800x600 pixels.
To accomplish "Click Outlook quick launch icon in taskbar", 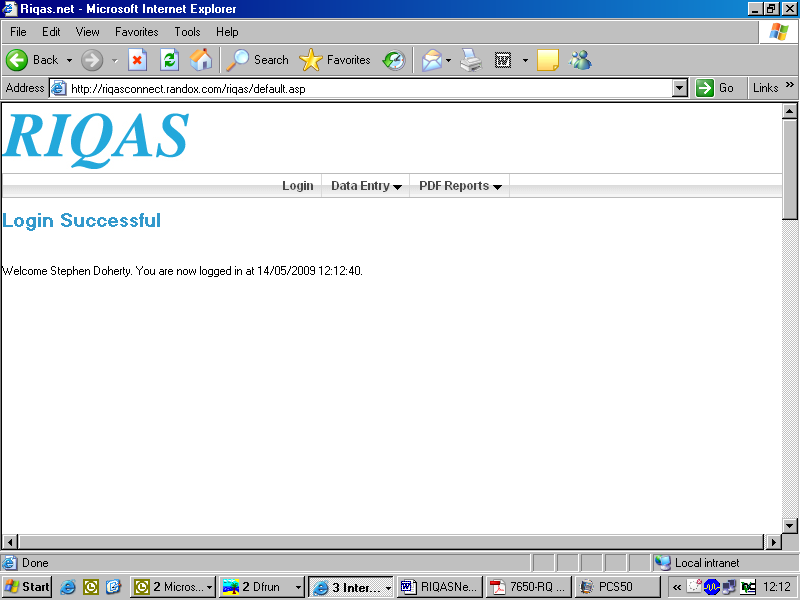I will [90, 587].
